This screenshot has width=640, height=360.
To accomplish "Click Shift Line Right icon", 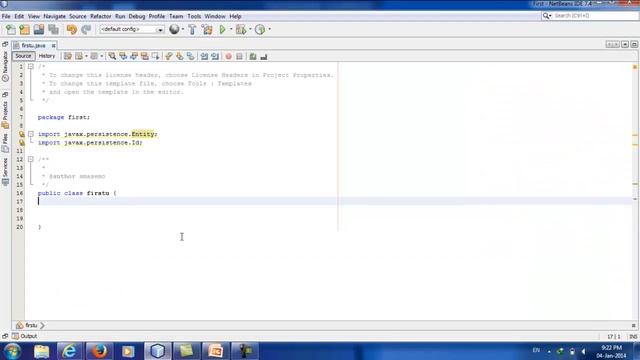I will (x=215, y=56).
